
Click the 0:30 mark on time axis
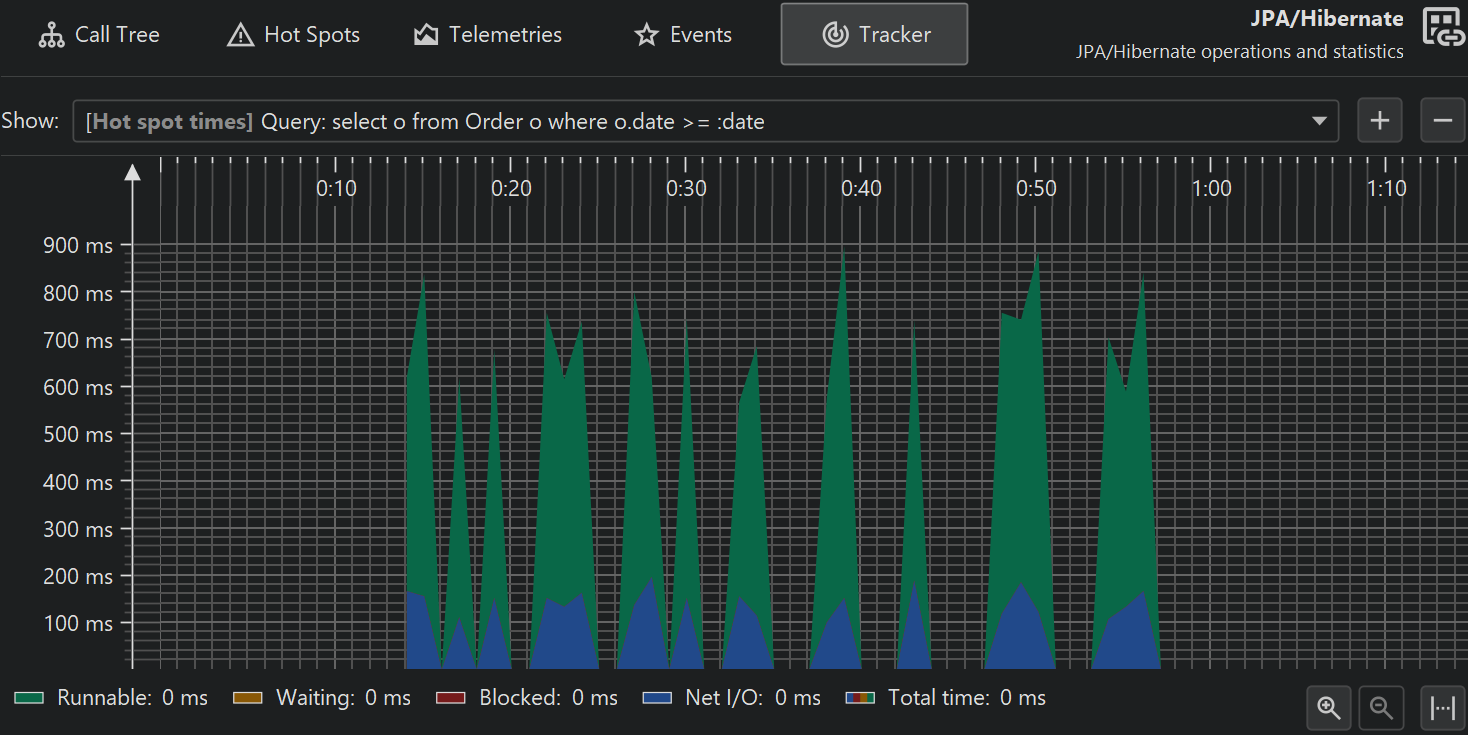[x=686, y=188]
